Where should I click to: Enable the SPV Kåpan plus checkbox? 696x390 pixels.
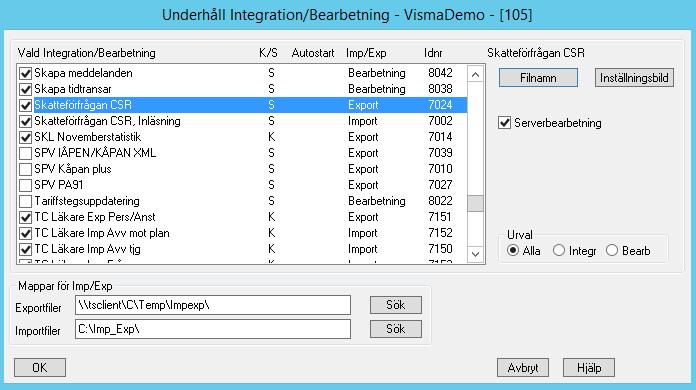tap(25, 169)
